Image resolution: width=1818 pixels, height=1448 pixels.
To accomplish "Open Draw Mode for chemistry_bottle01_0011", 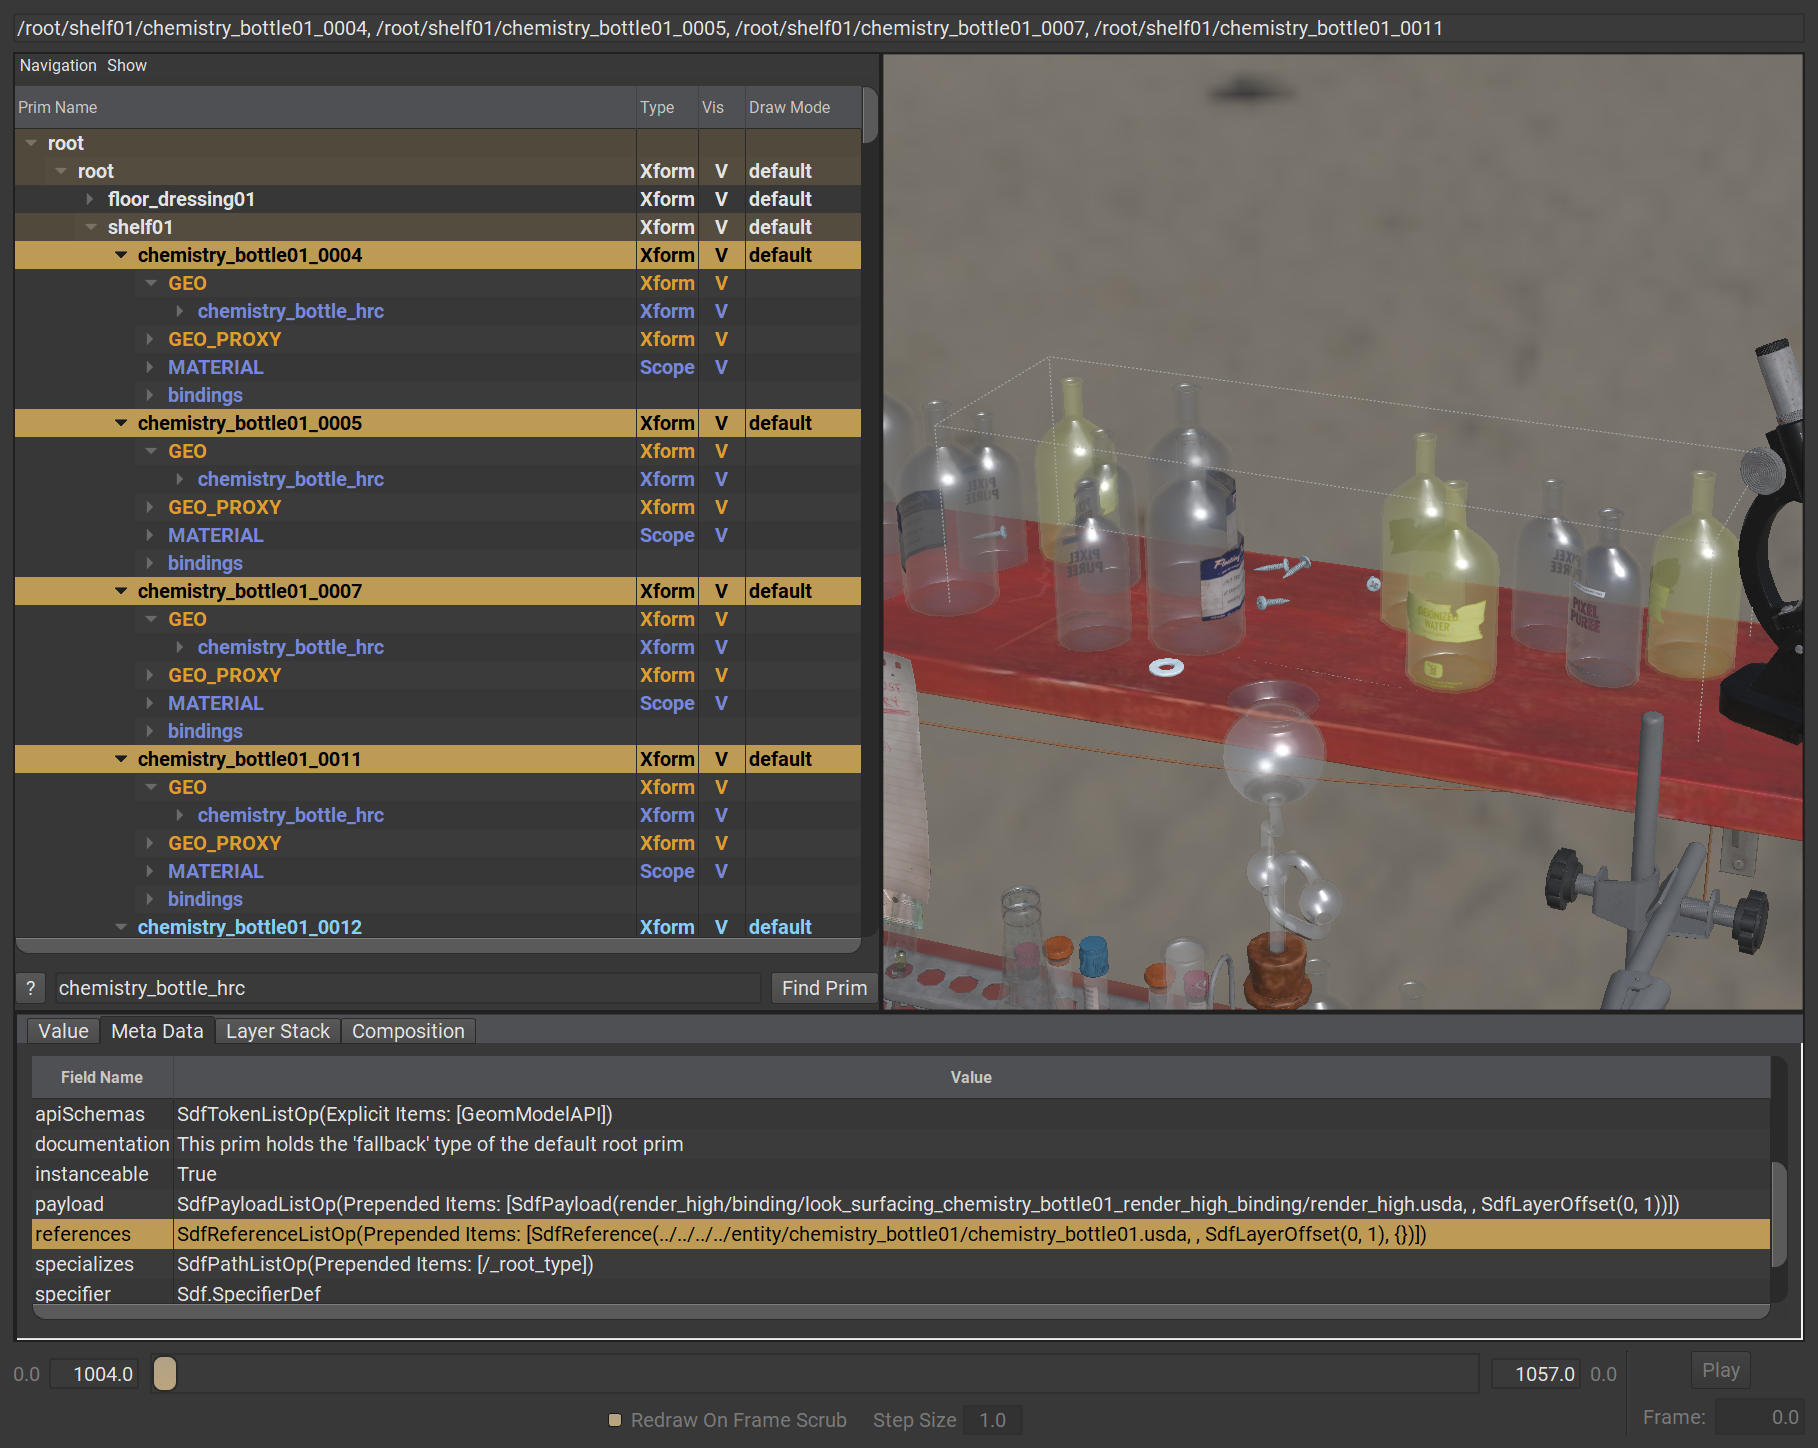I will click(780, 759).
